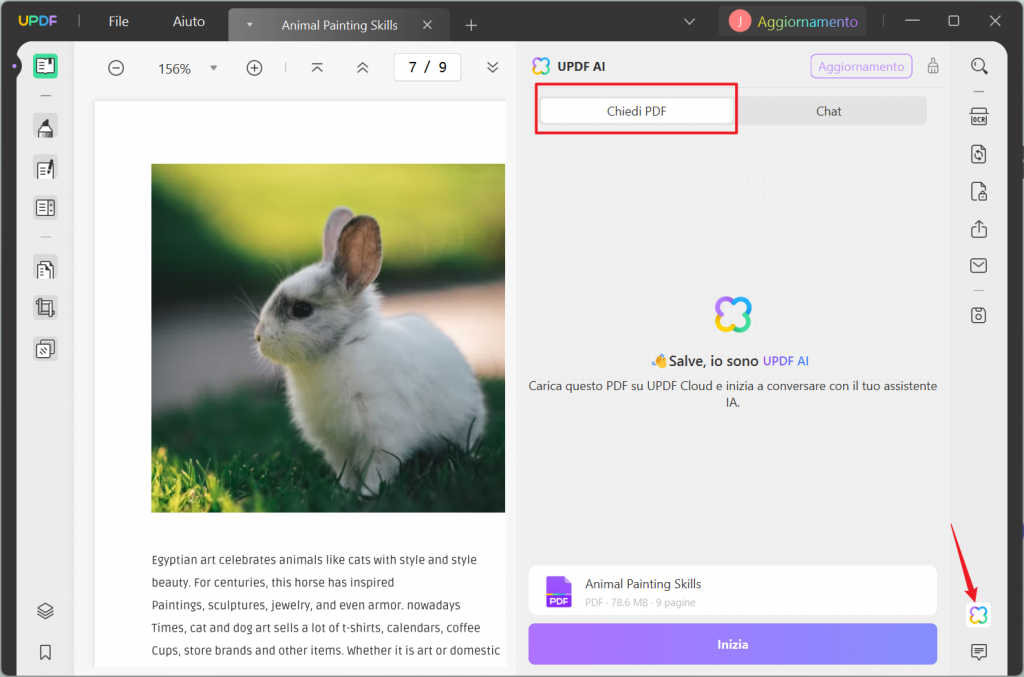This screenshot has height=677, width=1024.
Task: Send the file by email icon
Action: (978, 265)
